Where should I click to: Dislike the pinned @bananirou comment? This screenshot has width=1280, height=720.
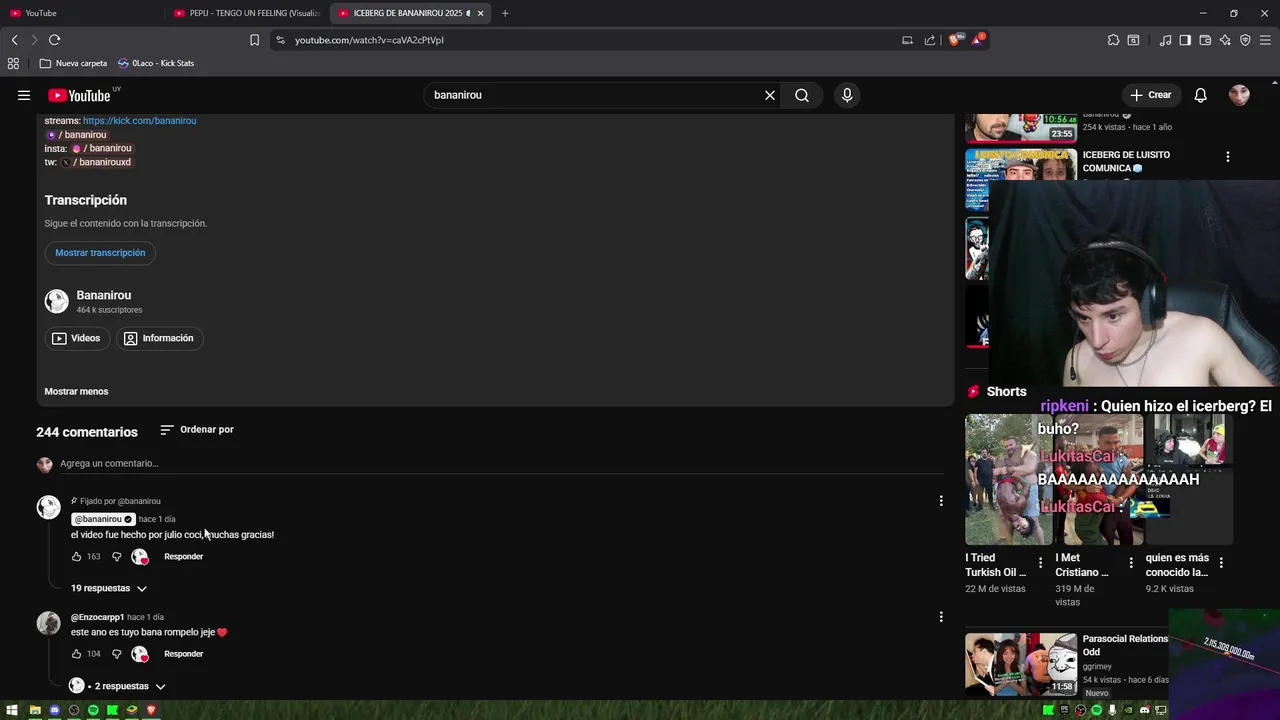(x=117, y=557)
